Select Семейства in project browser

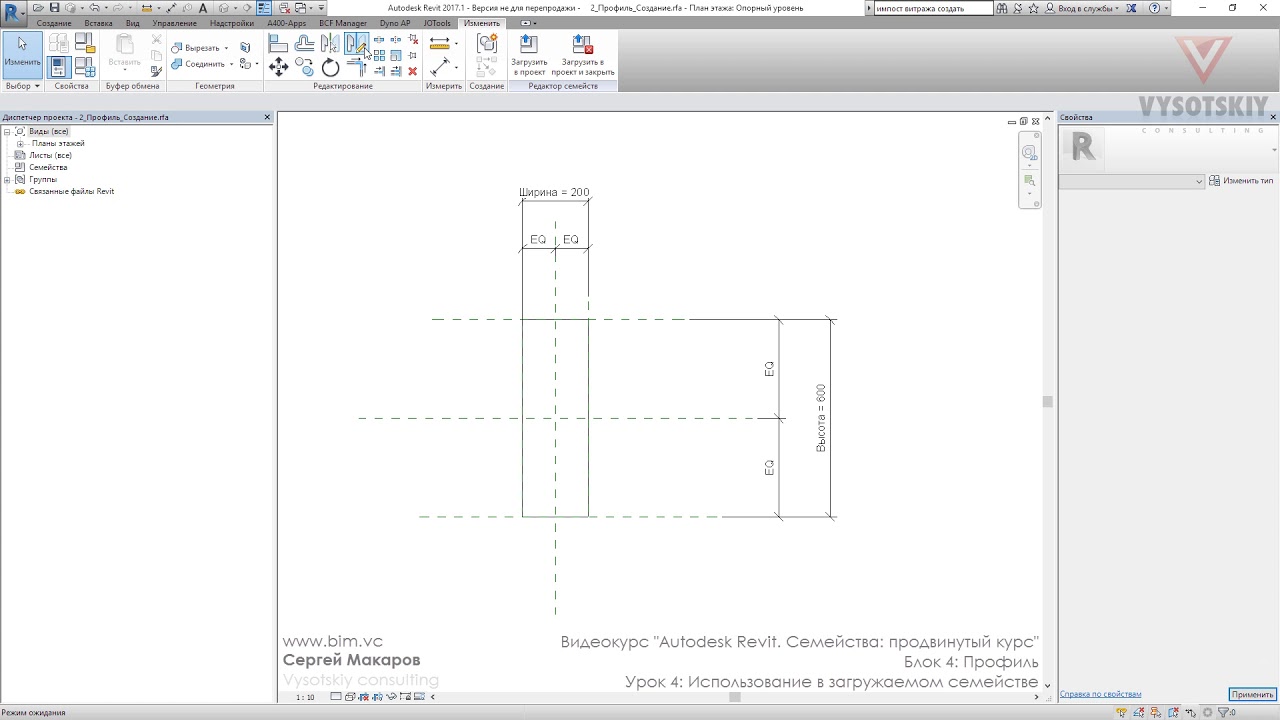[x=48, y=168]
